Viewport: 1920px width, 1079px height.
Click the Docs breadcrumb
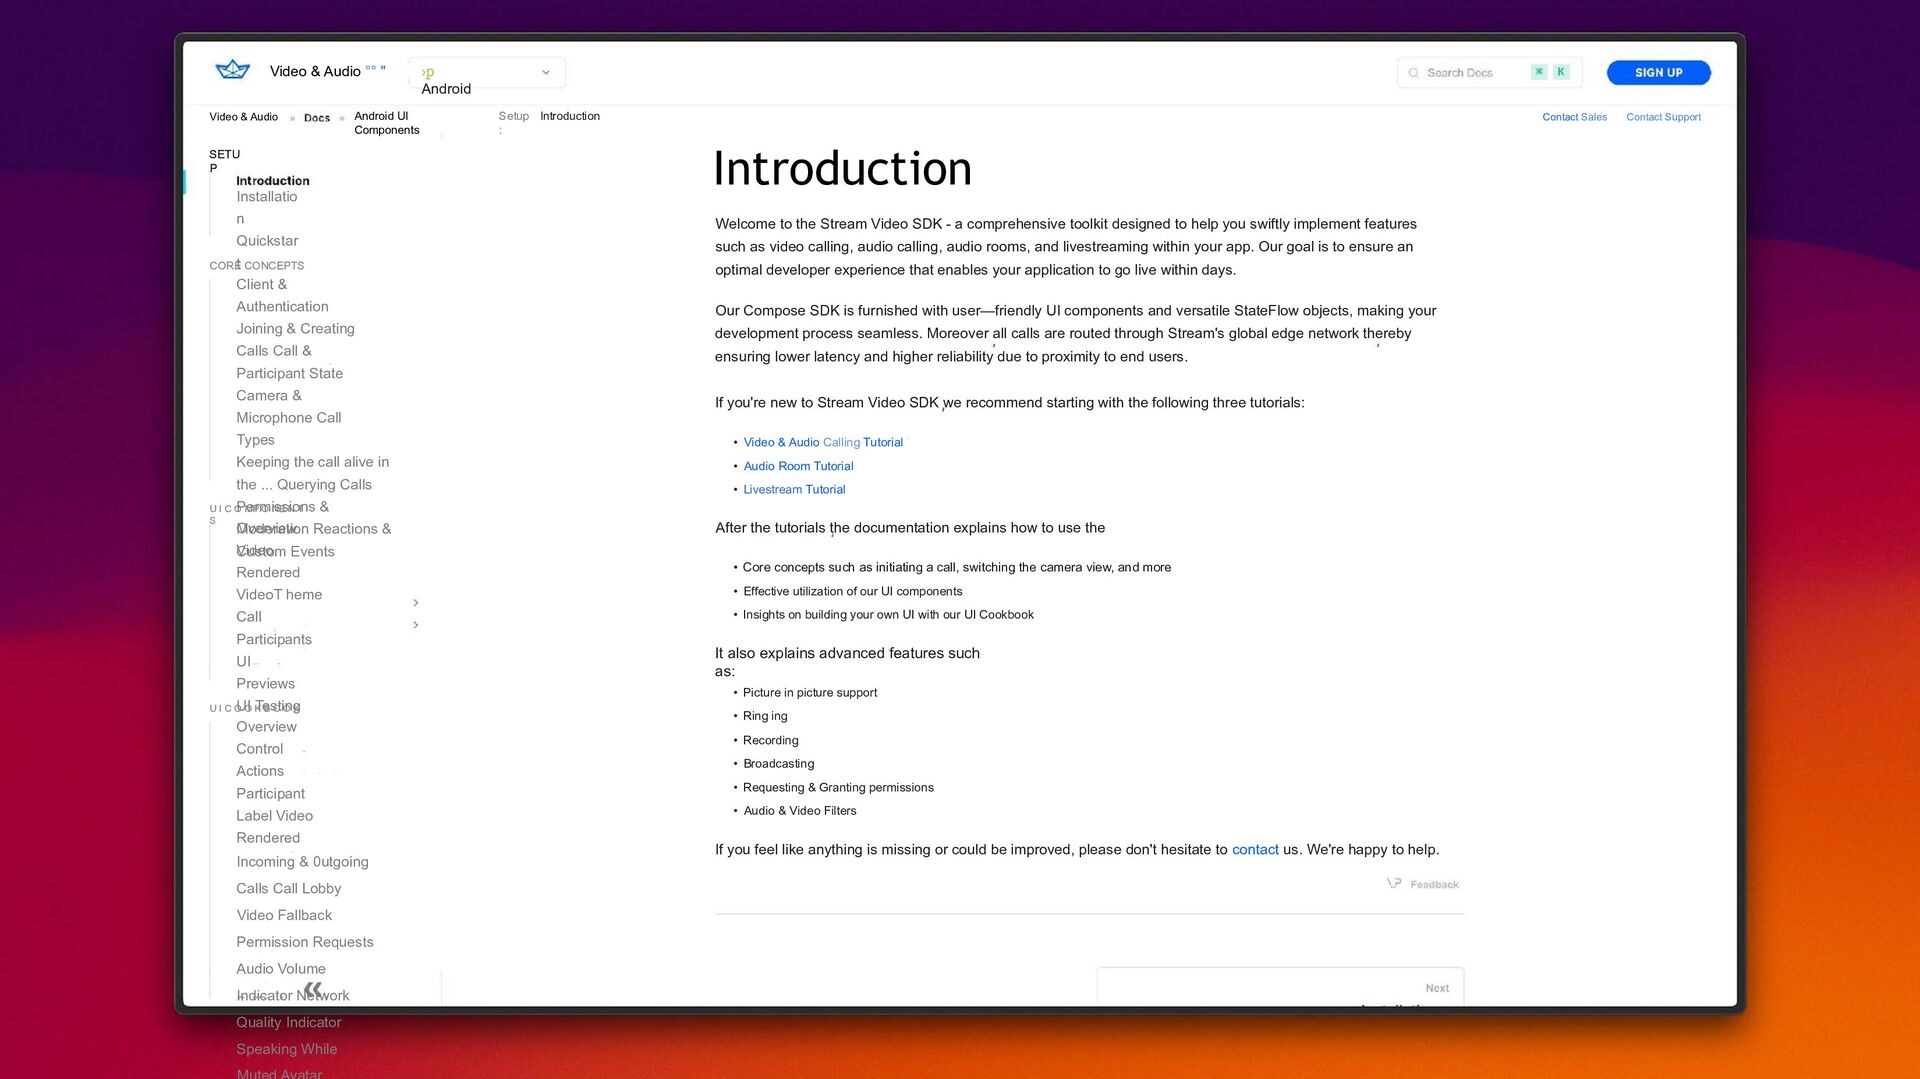click(x=317, y=118)
